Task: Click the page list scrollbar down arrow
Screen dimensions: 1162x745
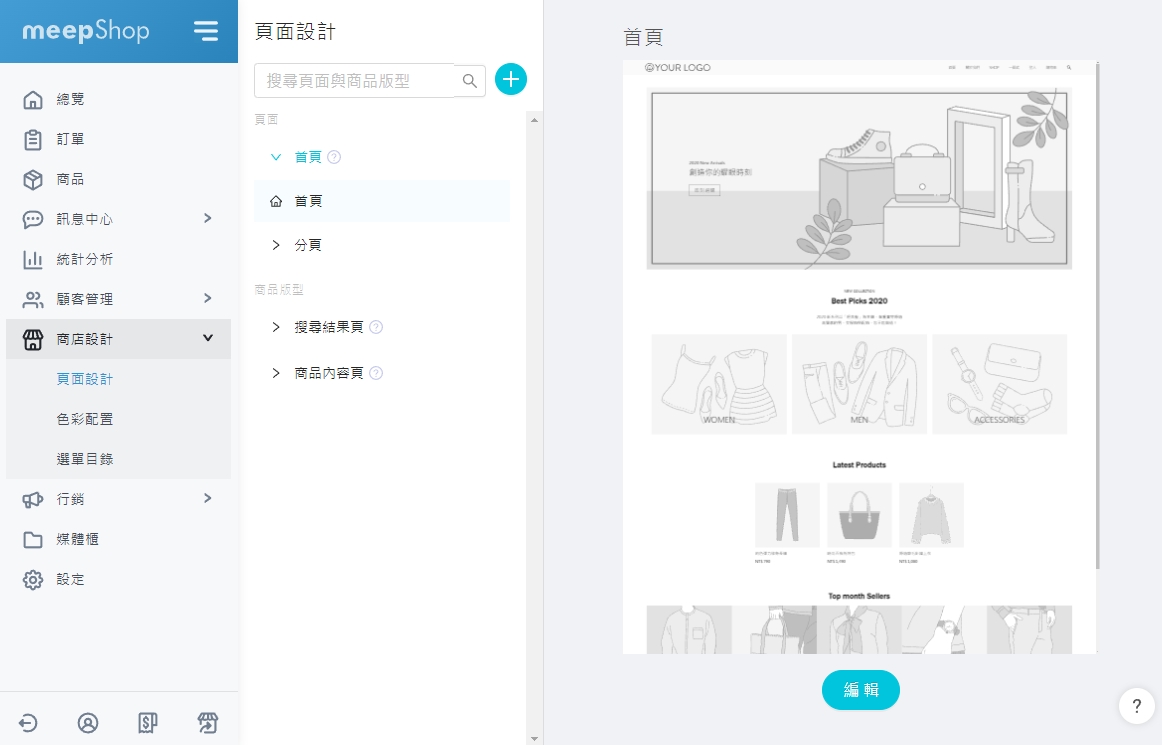Action: tap(534, 738)
